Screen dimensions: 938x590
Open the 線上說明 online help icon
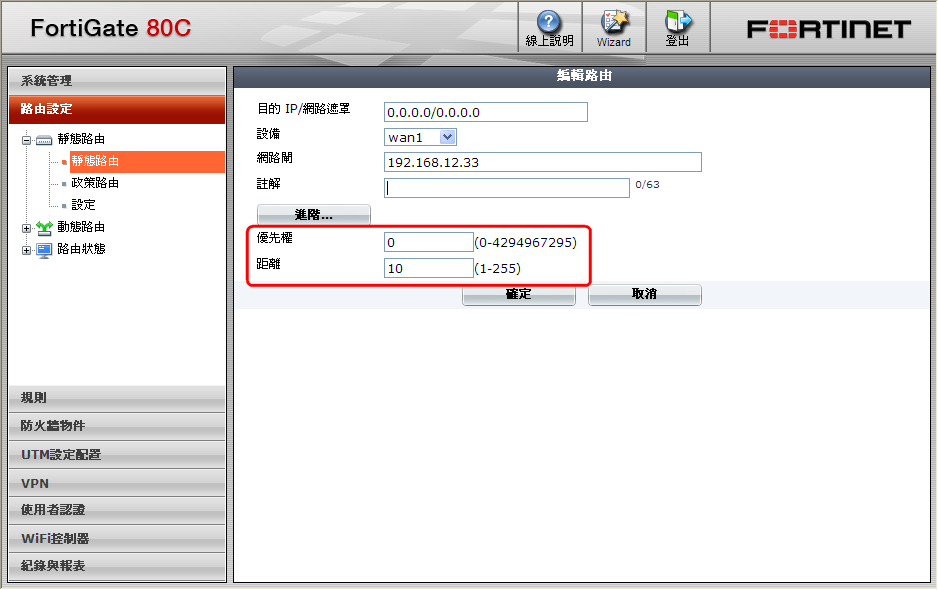pos(549,22)
